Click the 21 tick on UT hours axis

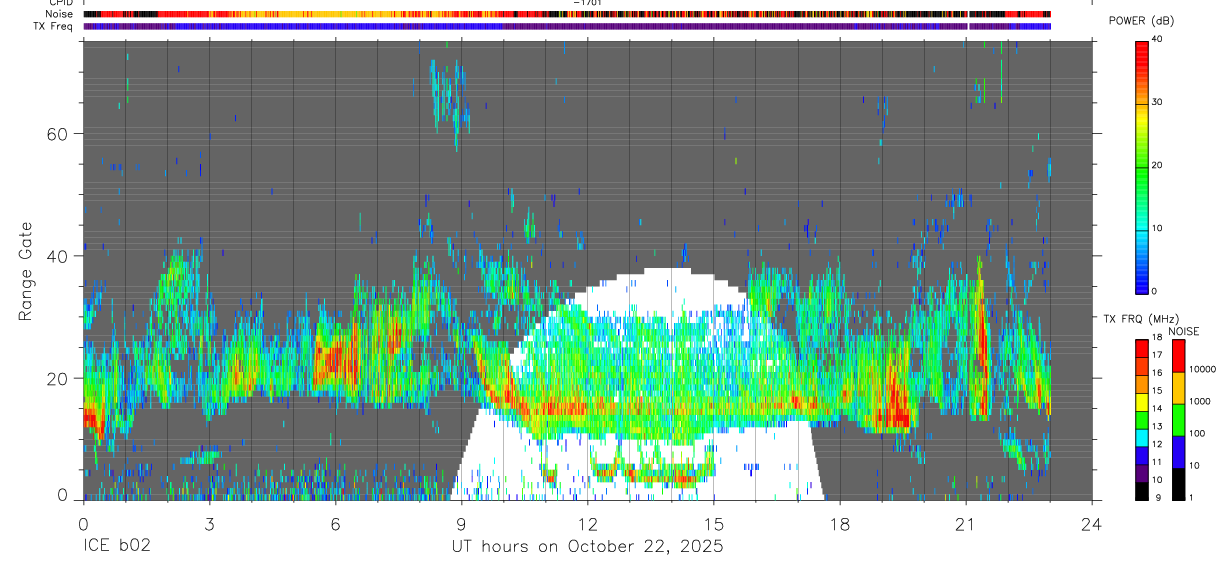tap(966, 524)
